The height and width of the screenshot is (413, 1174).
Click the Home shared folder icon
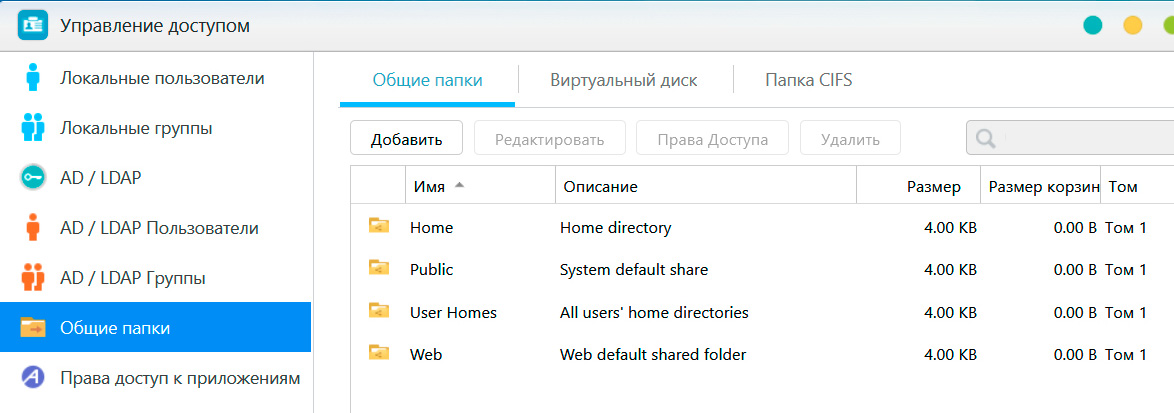click(x=378, y=227)
